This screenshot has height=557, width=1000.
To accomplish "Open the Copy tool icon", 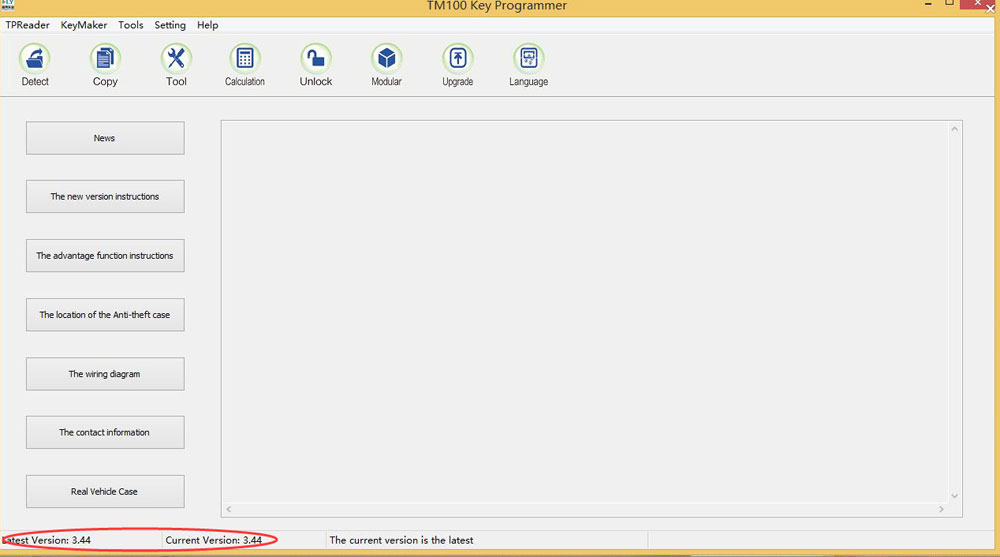I will [105, 59].
